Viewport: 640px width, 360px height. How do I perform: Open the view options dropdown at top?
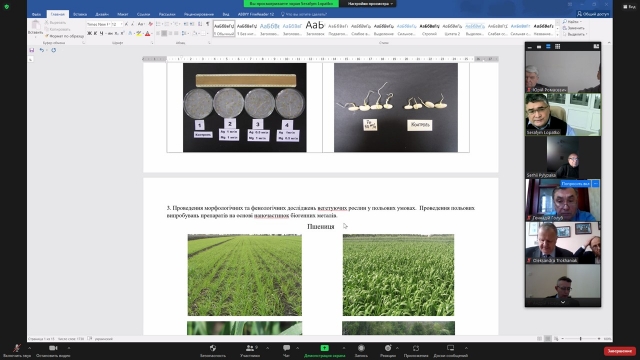point(370,4)
